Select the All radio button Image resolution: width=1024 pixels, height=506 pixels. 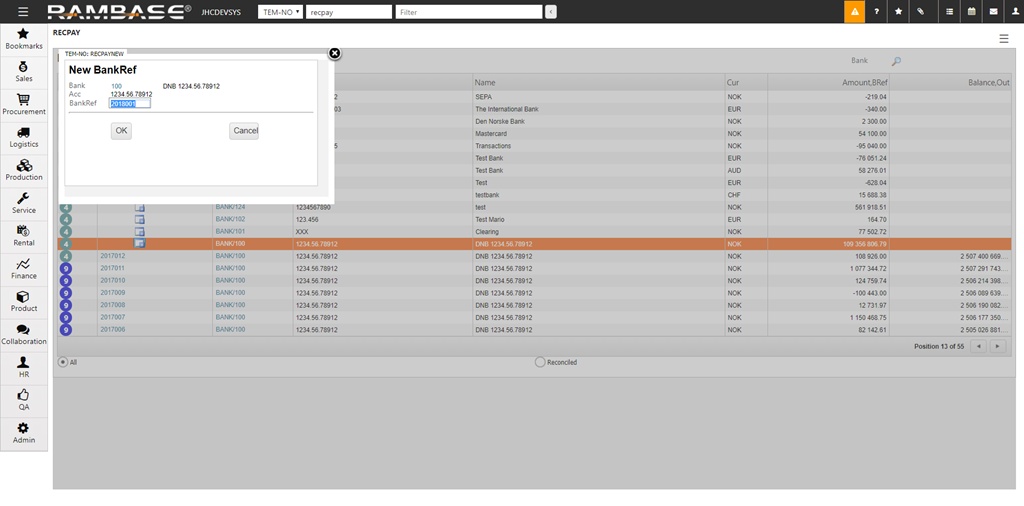pos(63,362)
